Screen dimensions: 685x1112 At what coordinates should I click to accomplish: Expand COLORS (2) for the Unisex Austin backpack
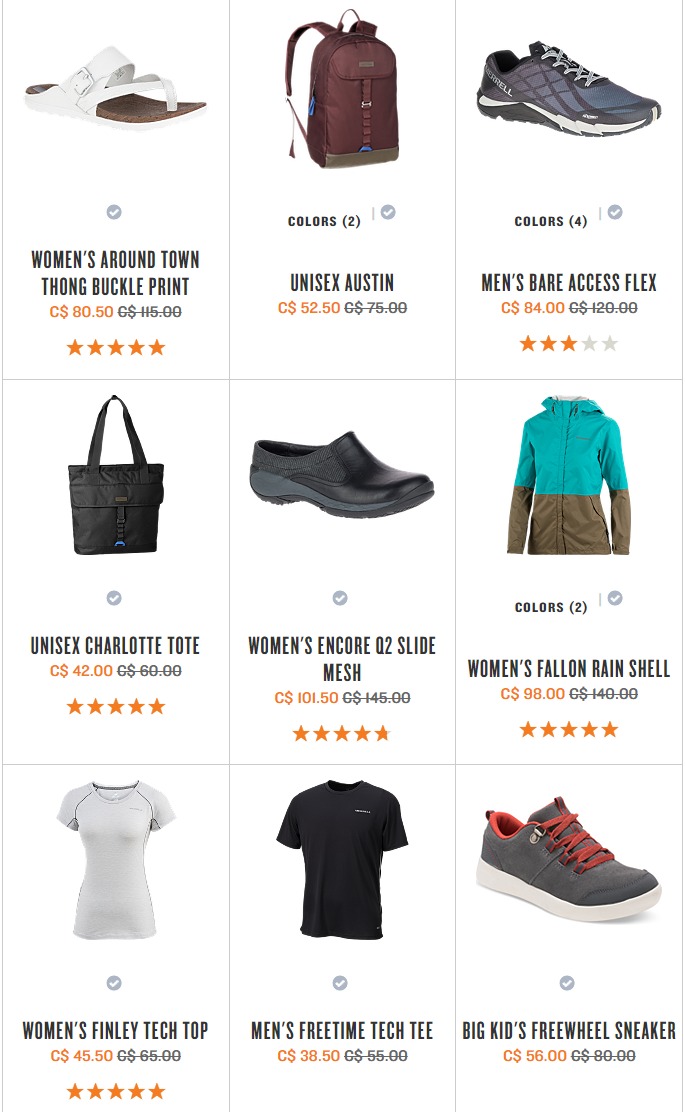coord(324,221)
